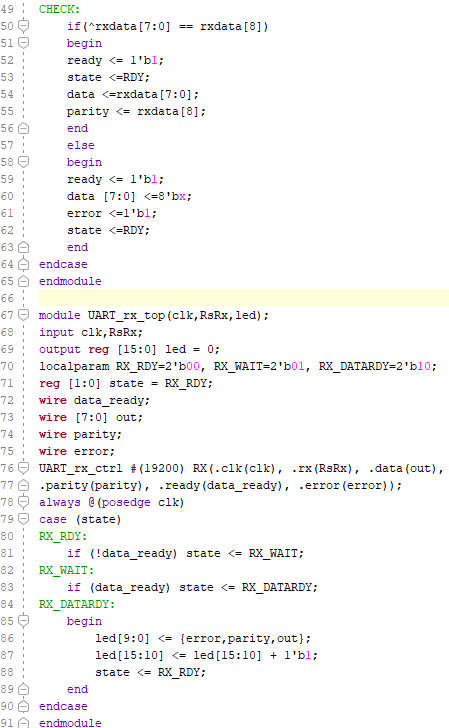Click the RX_DATARDY: case label
This screenshot has height=728, width=449.
[x=77, y=604]
